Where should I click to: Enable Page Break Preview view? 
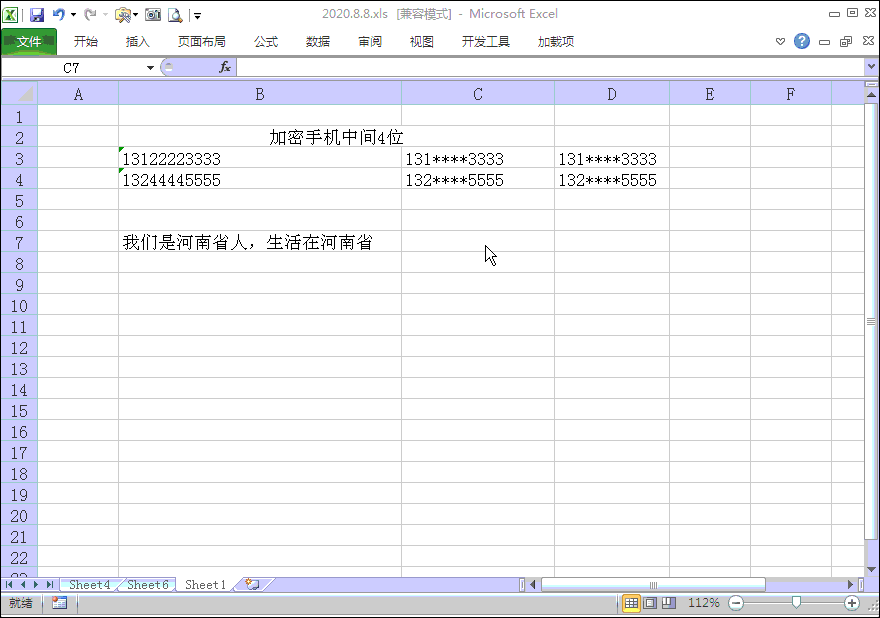(671, 603)
